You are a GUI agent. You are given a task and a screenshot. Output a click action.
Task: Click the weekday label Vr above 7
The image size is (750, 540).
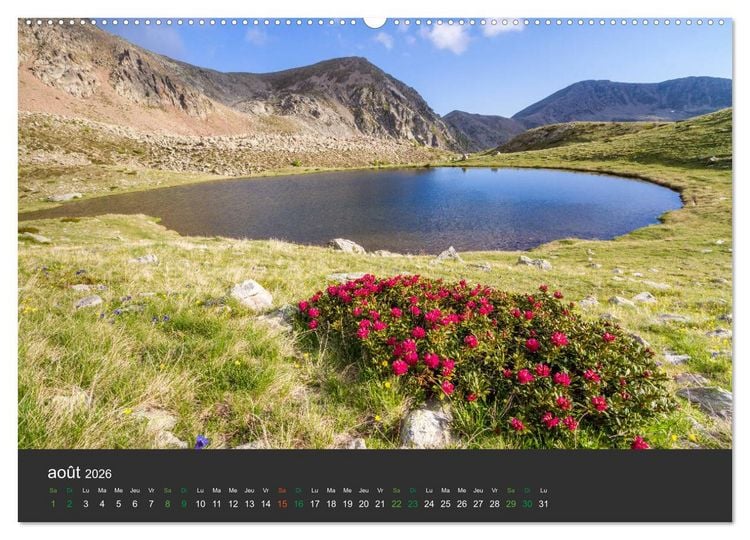pyautogui.click(x=151, y=490)
